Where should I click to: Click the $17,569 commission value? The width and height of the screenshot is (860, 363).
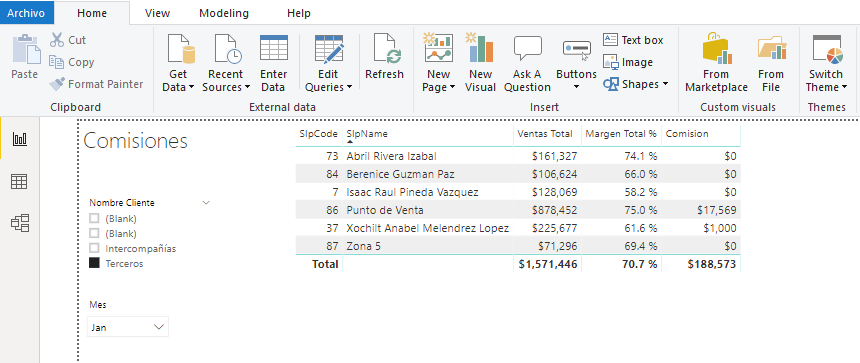point(717,210)
